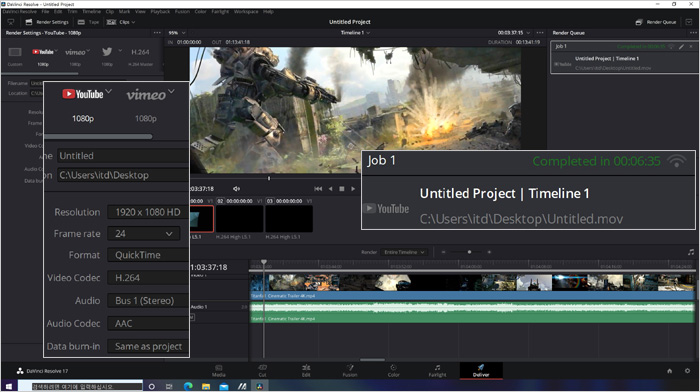
Task: Click the C:\Users\itd\Desktop location field
Action: tap(123, 175)
